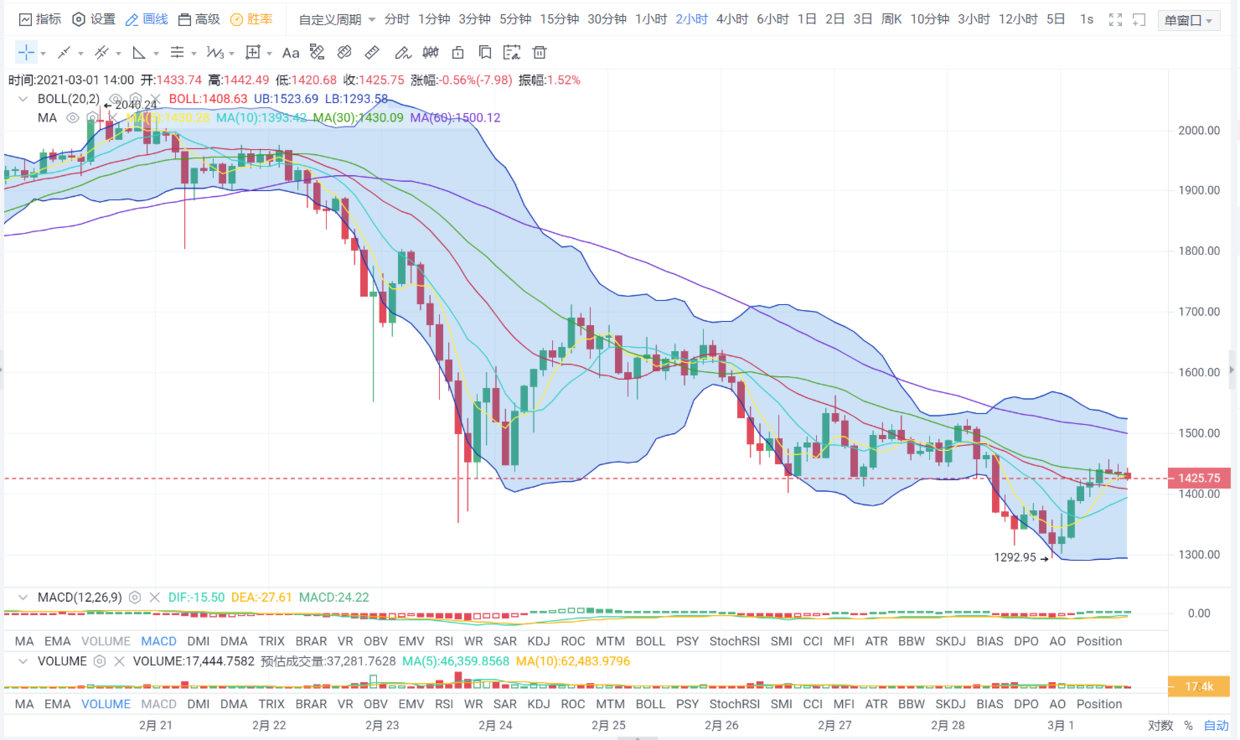Open MACD indicator settings gear
Viewport: 1240px width, 740px height.
tap(135, 598)
